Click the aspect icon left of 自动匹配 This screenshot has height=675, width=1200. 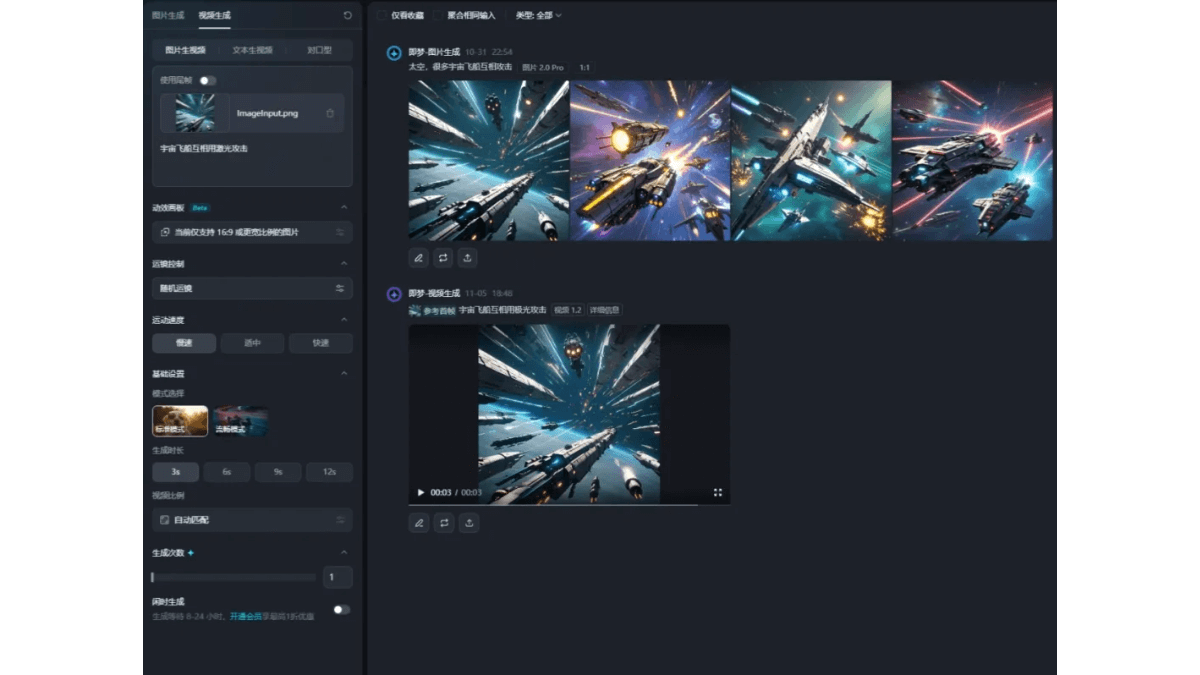(x=165, y=520)
